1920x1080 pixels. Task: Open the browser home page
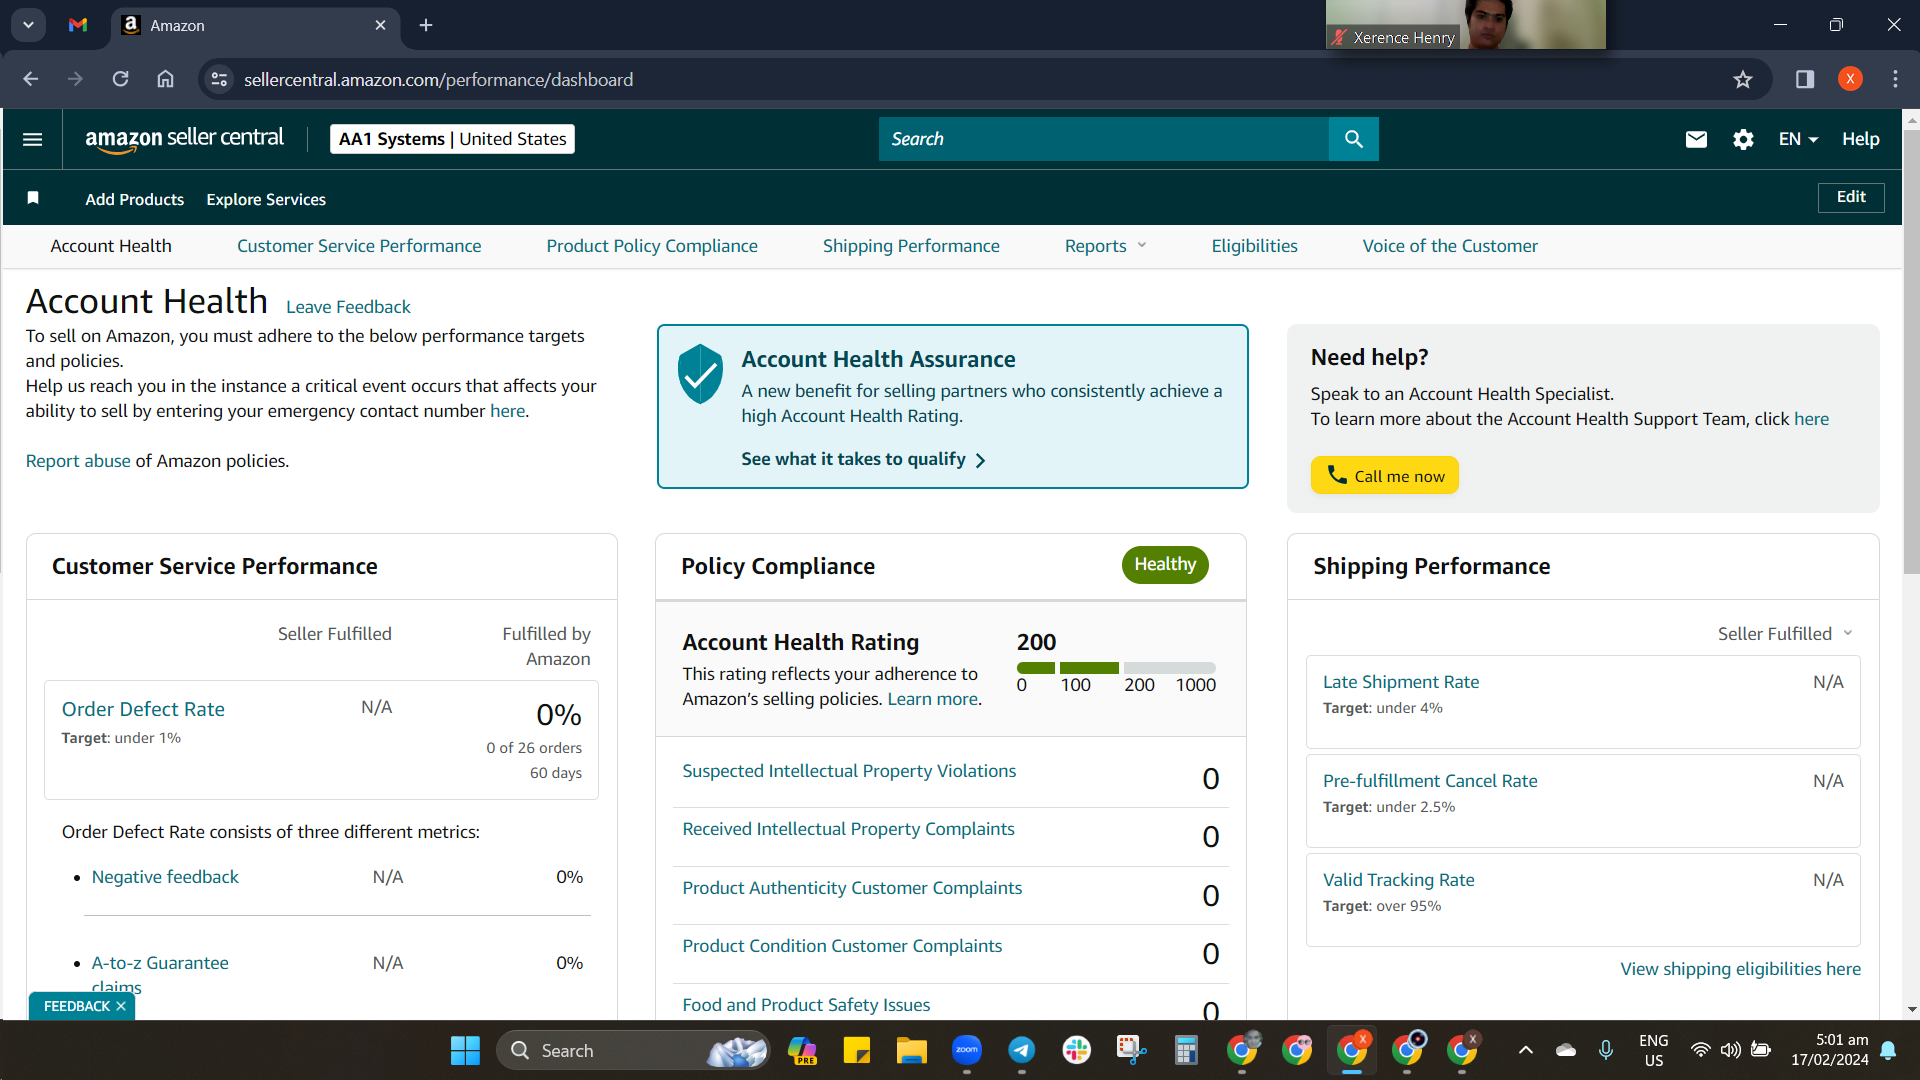[165, 79]
